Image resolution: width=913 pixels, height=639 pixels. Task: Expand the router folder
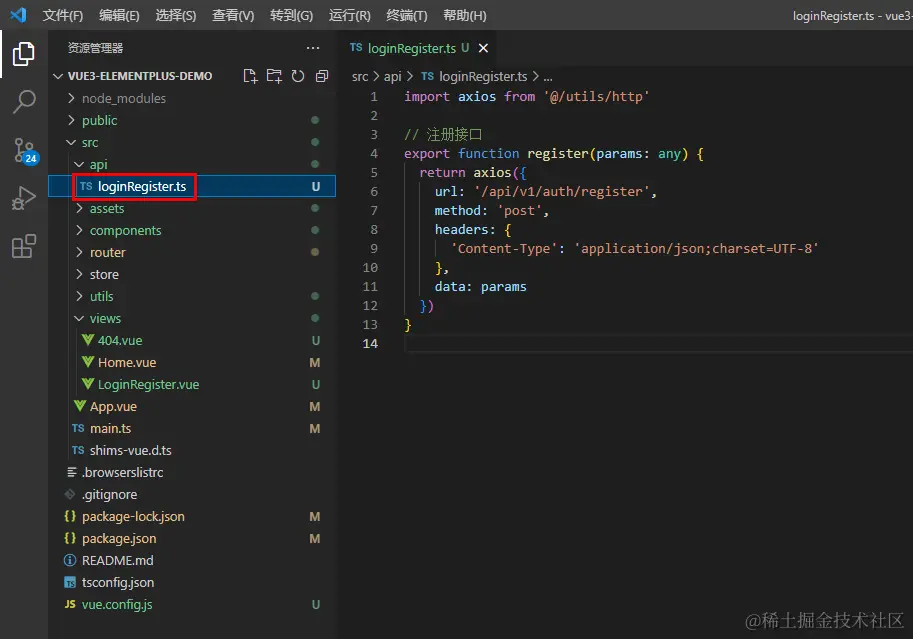(x=192, y=253)
